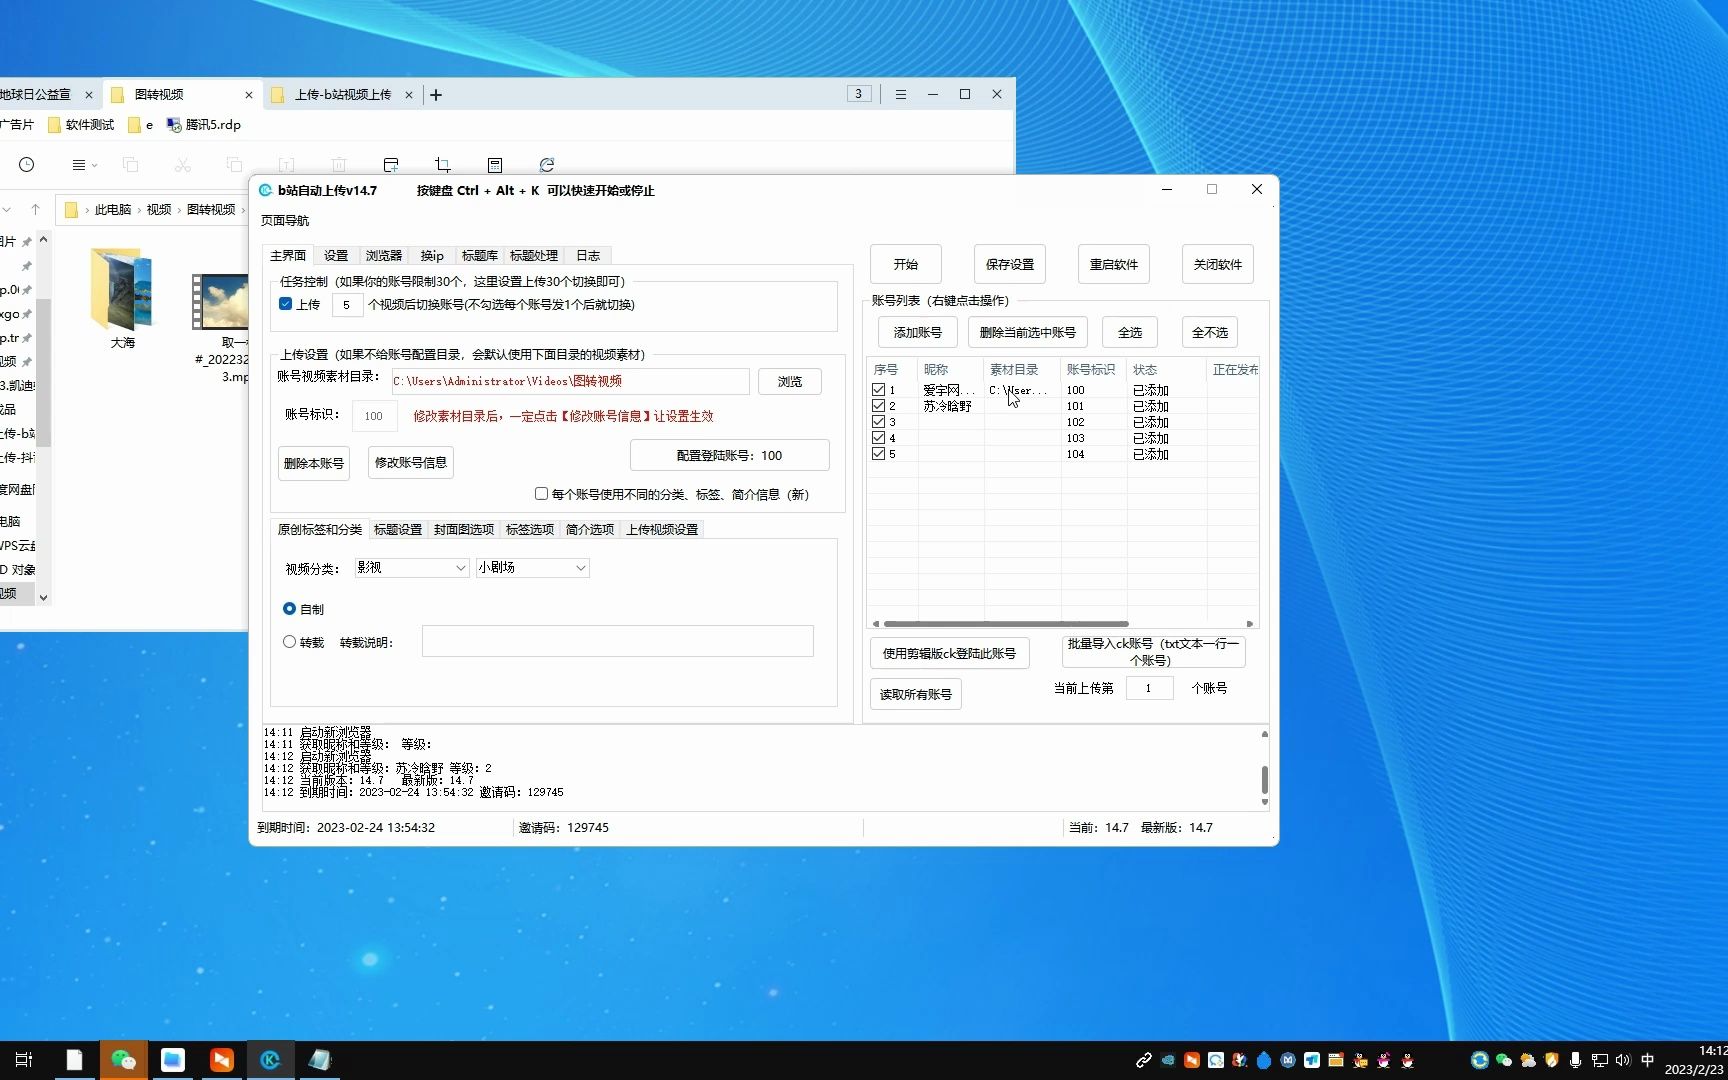Open the 腾讯5.rdp shortcut
Image resolution: width=1728 pixels, height=1080 pixels.
click(204, 125)
